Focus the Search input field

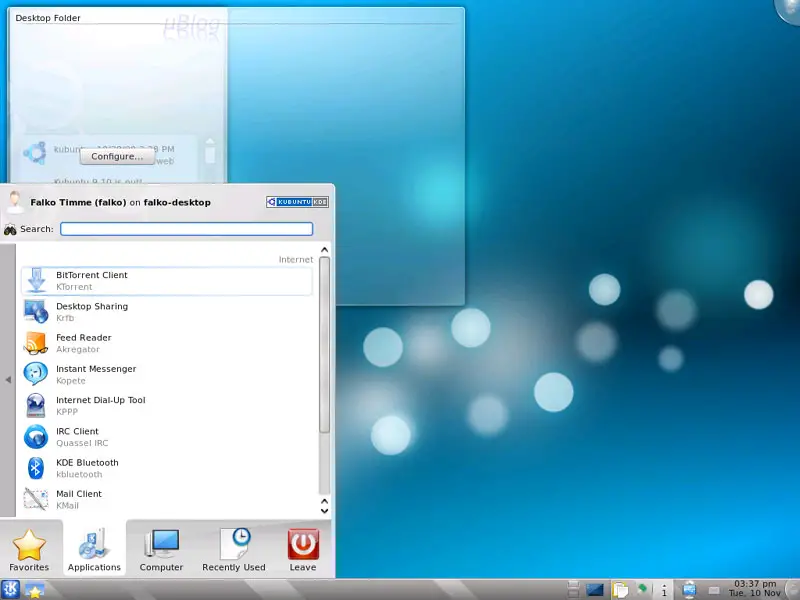187,229
